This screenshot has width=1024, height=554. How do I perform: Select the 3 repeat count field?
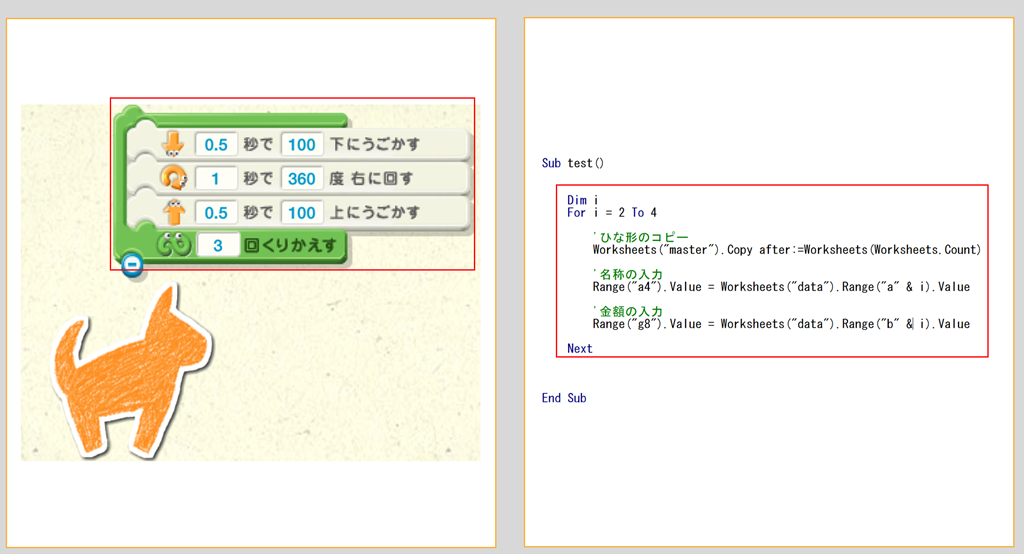coord(218,246)
